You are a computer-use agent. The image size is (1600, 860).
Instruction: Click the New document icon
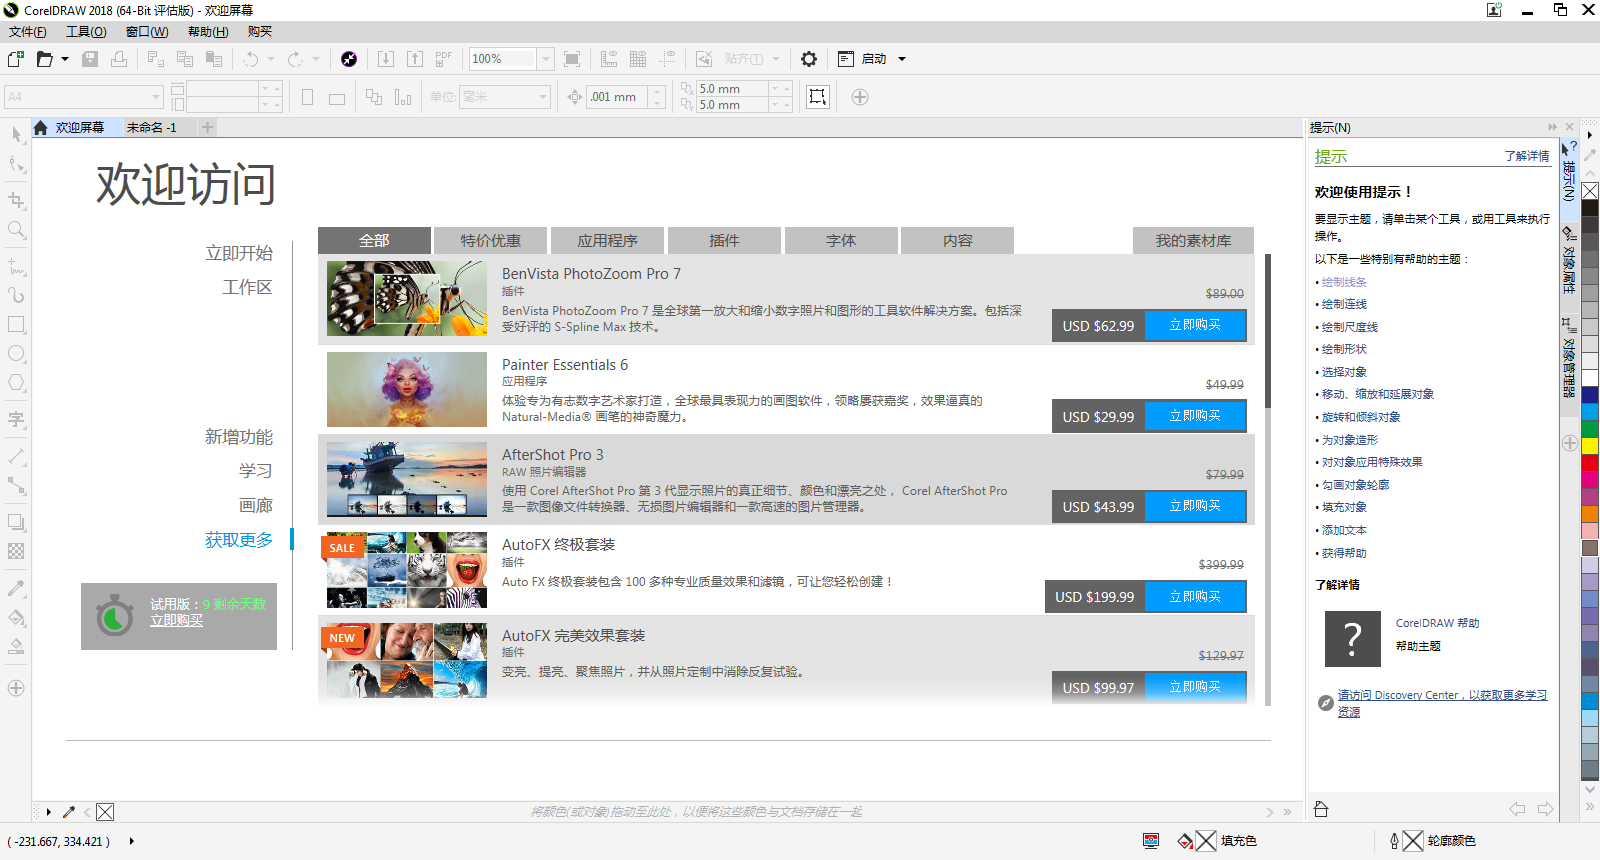[x=16, y=59]
